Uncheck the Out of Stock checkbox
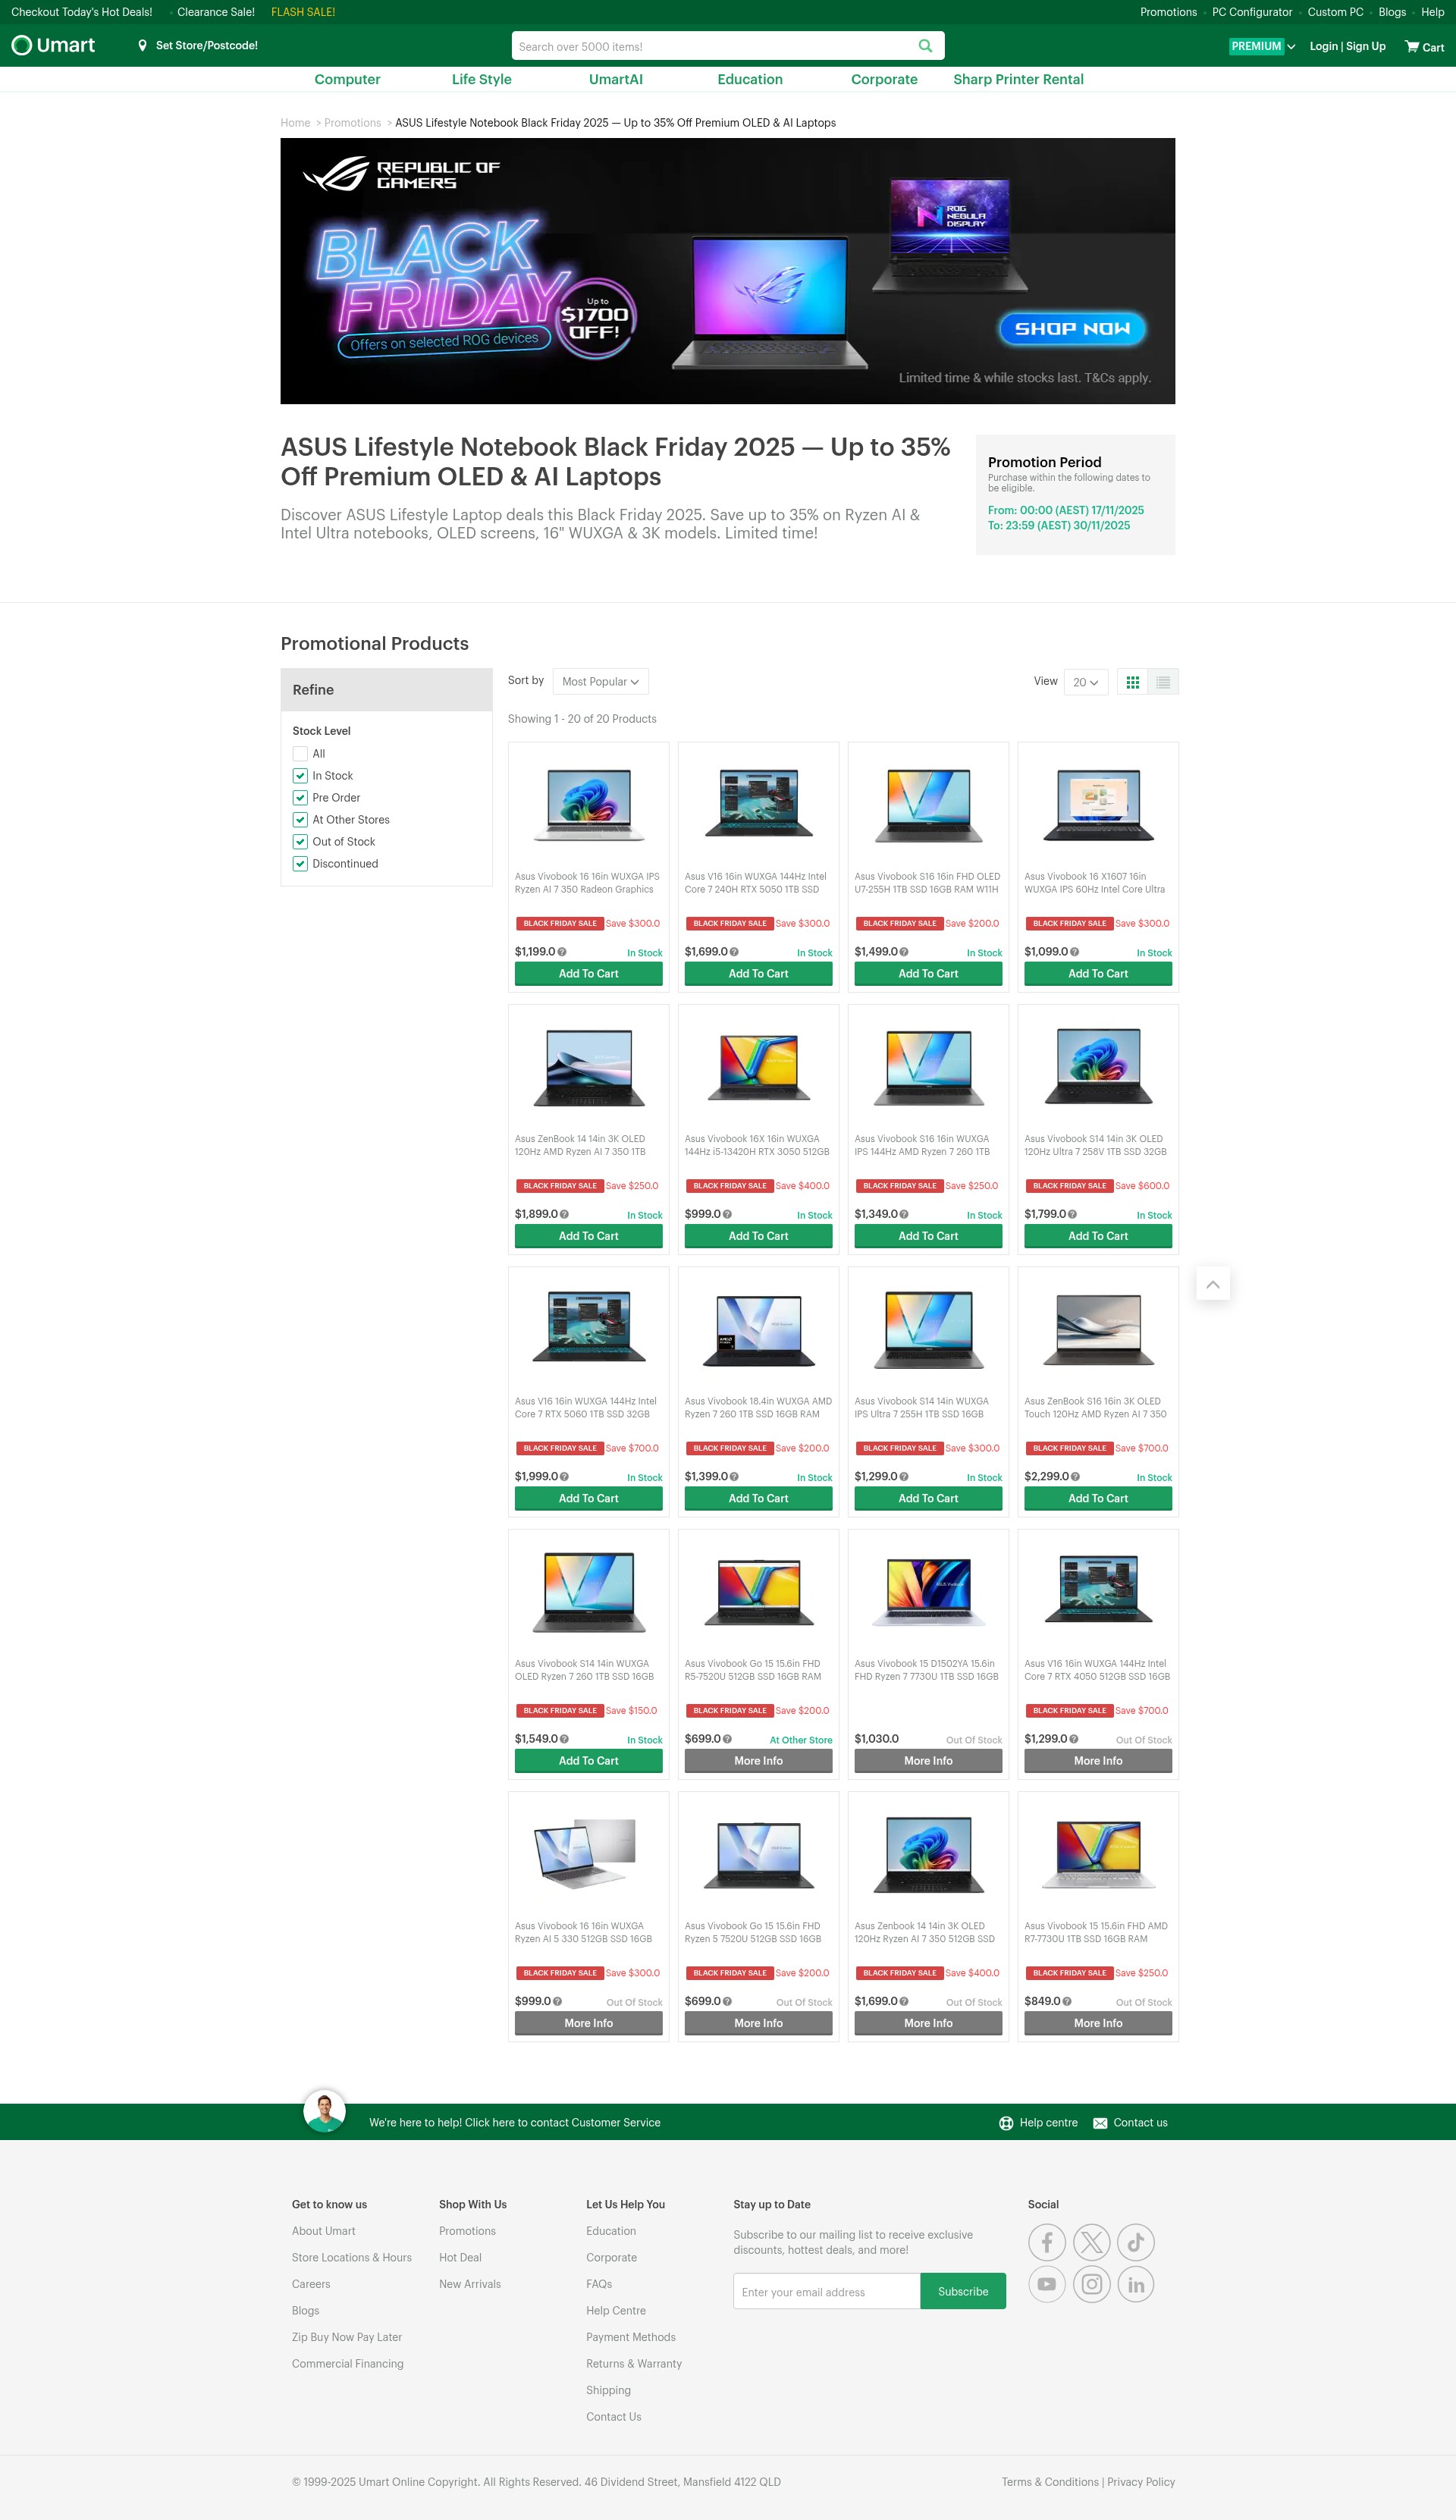1456x2520 pixels. tap(300, 842)
